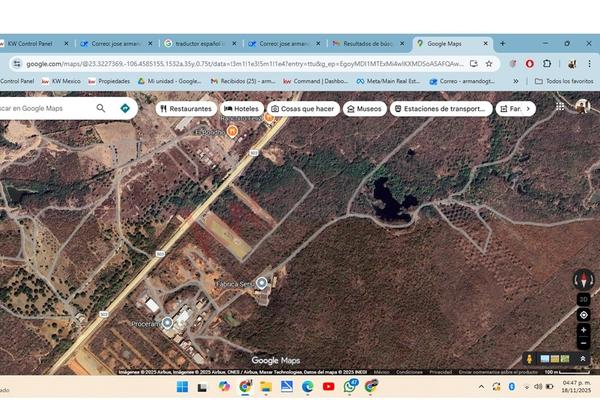Click the Fábrica Sens map marker
Image resolution: width=600 pixels, height=400 pixels.
pyautogui.click(x=262, y=284)
